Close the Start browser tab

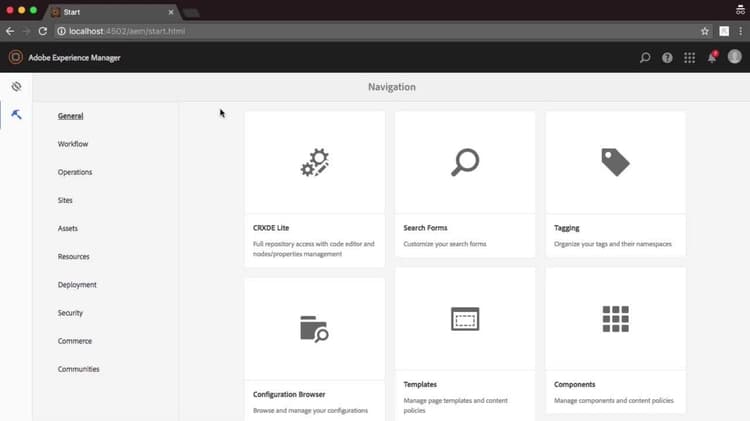click(171, 12)
